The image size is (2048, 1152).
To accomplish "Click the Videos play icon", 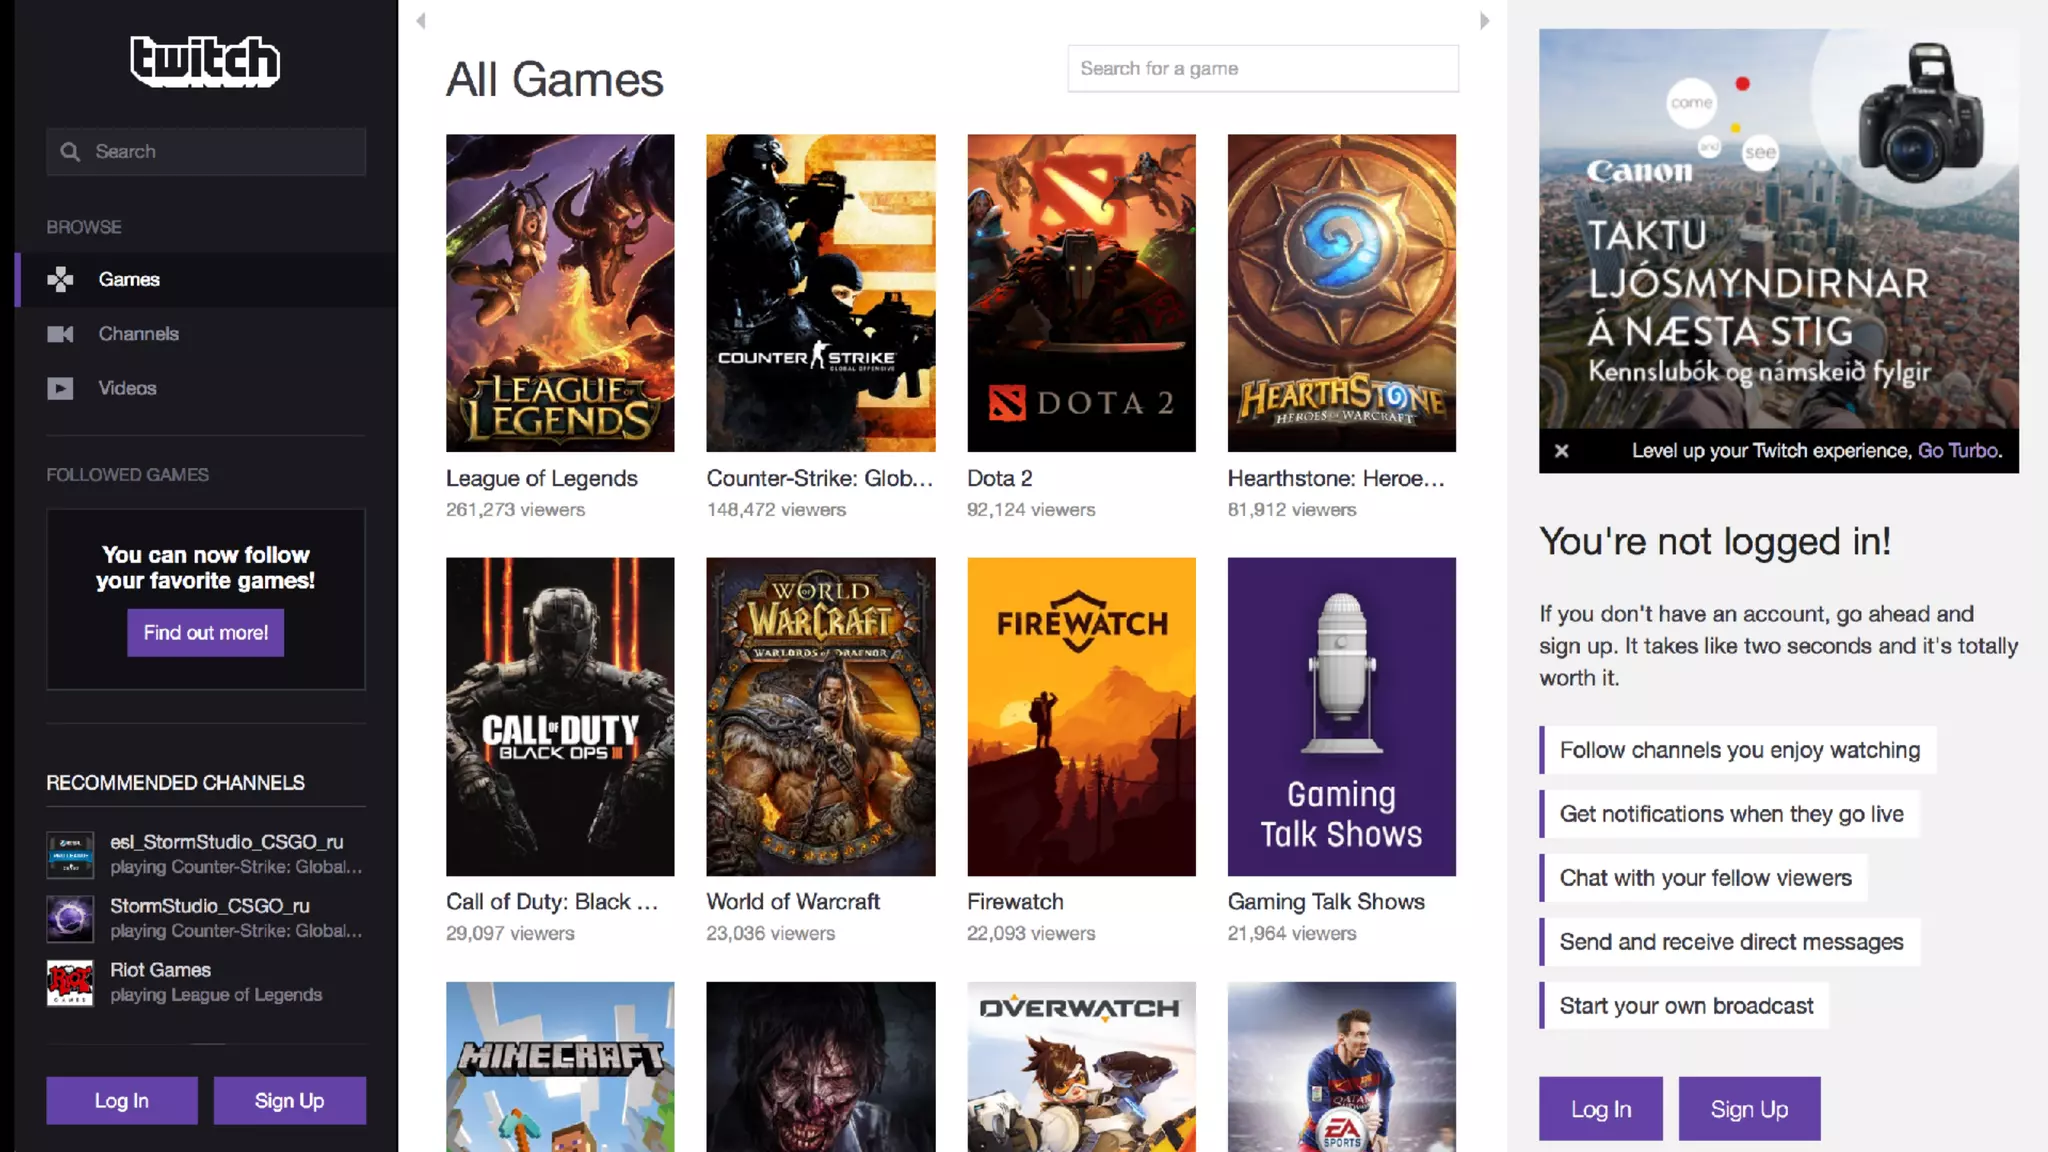I will (60, 388).
